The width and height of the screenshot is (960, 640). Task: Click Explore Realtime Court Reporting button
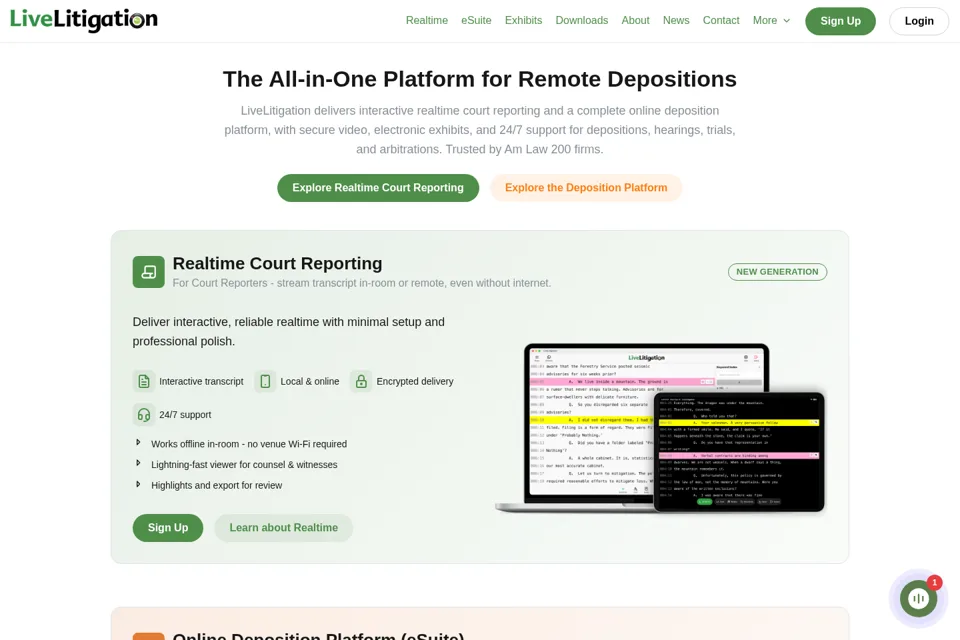(378, 187)
